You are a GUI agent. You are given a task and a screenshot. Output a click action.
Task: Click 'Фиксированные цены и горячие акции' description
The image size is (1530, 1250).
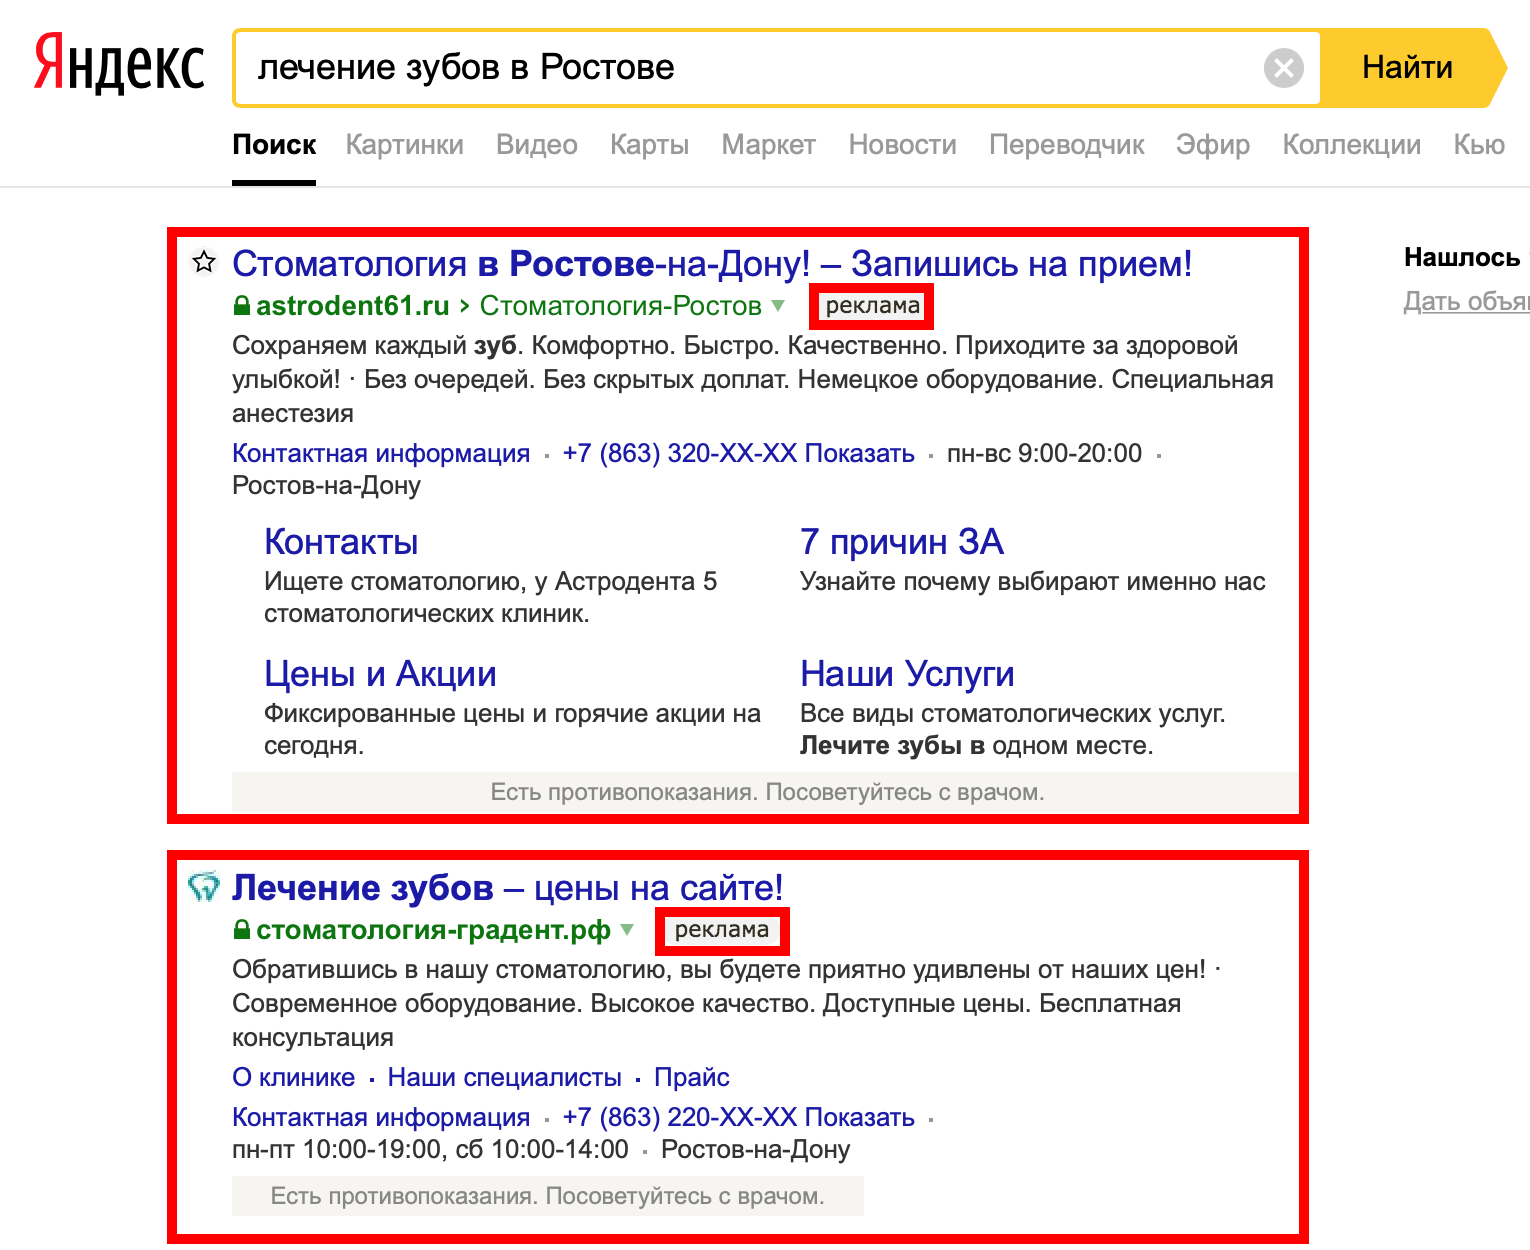(512, 729)
